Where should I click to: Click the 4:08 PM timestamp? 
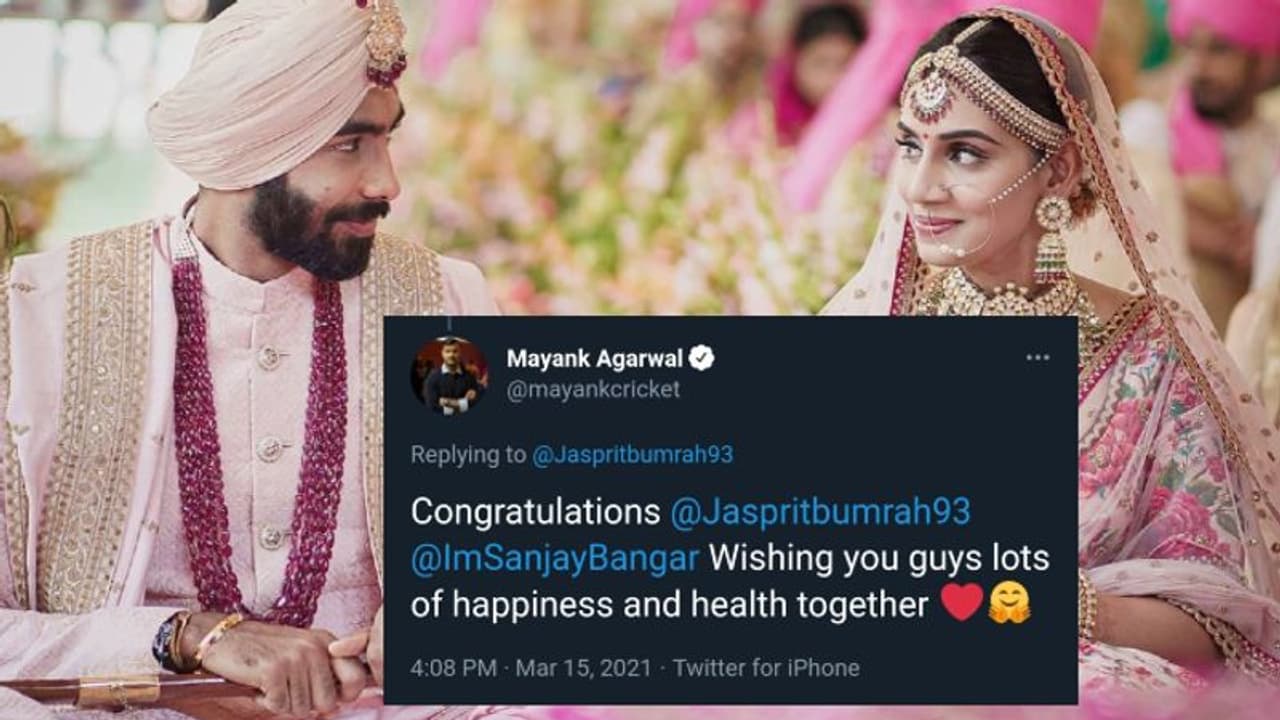click(x=448, y=668)
